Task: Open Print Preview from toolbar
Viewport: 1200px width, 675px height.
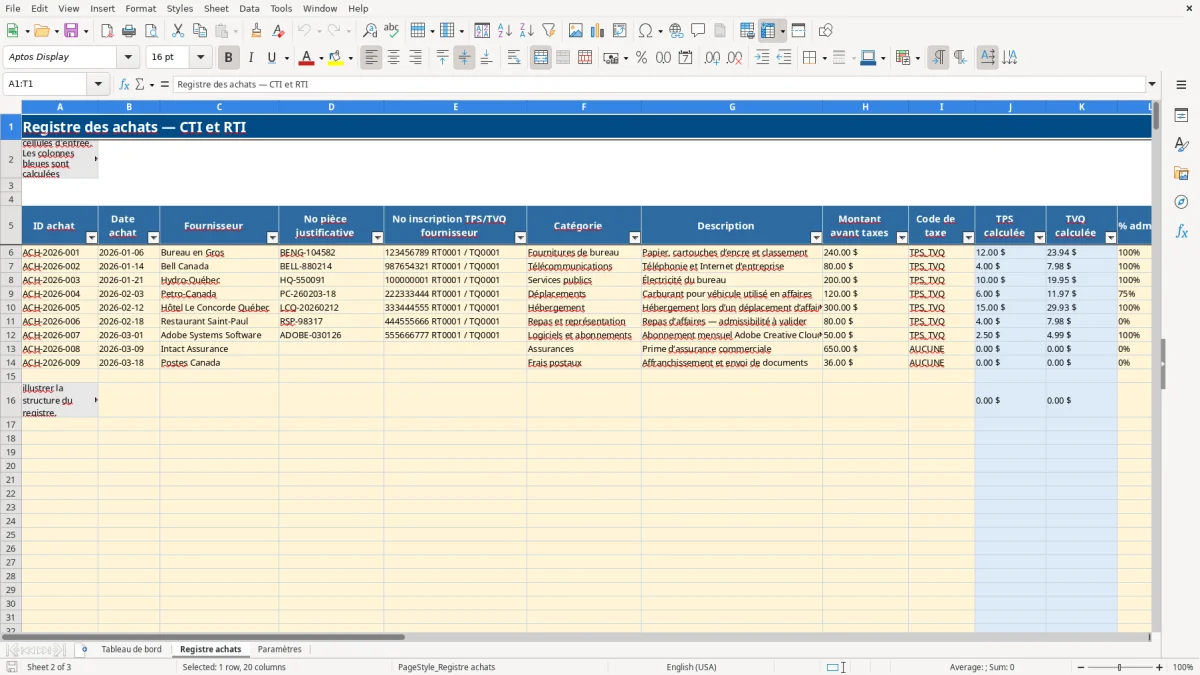Action: pyautogui.click(x=150, y=31)
